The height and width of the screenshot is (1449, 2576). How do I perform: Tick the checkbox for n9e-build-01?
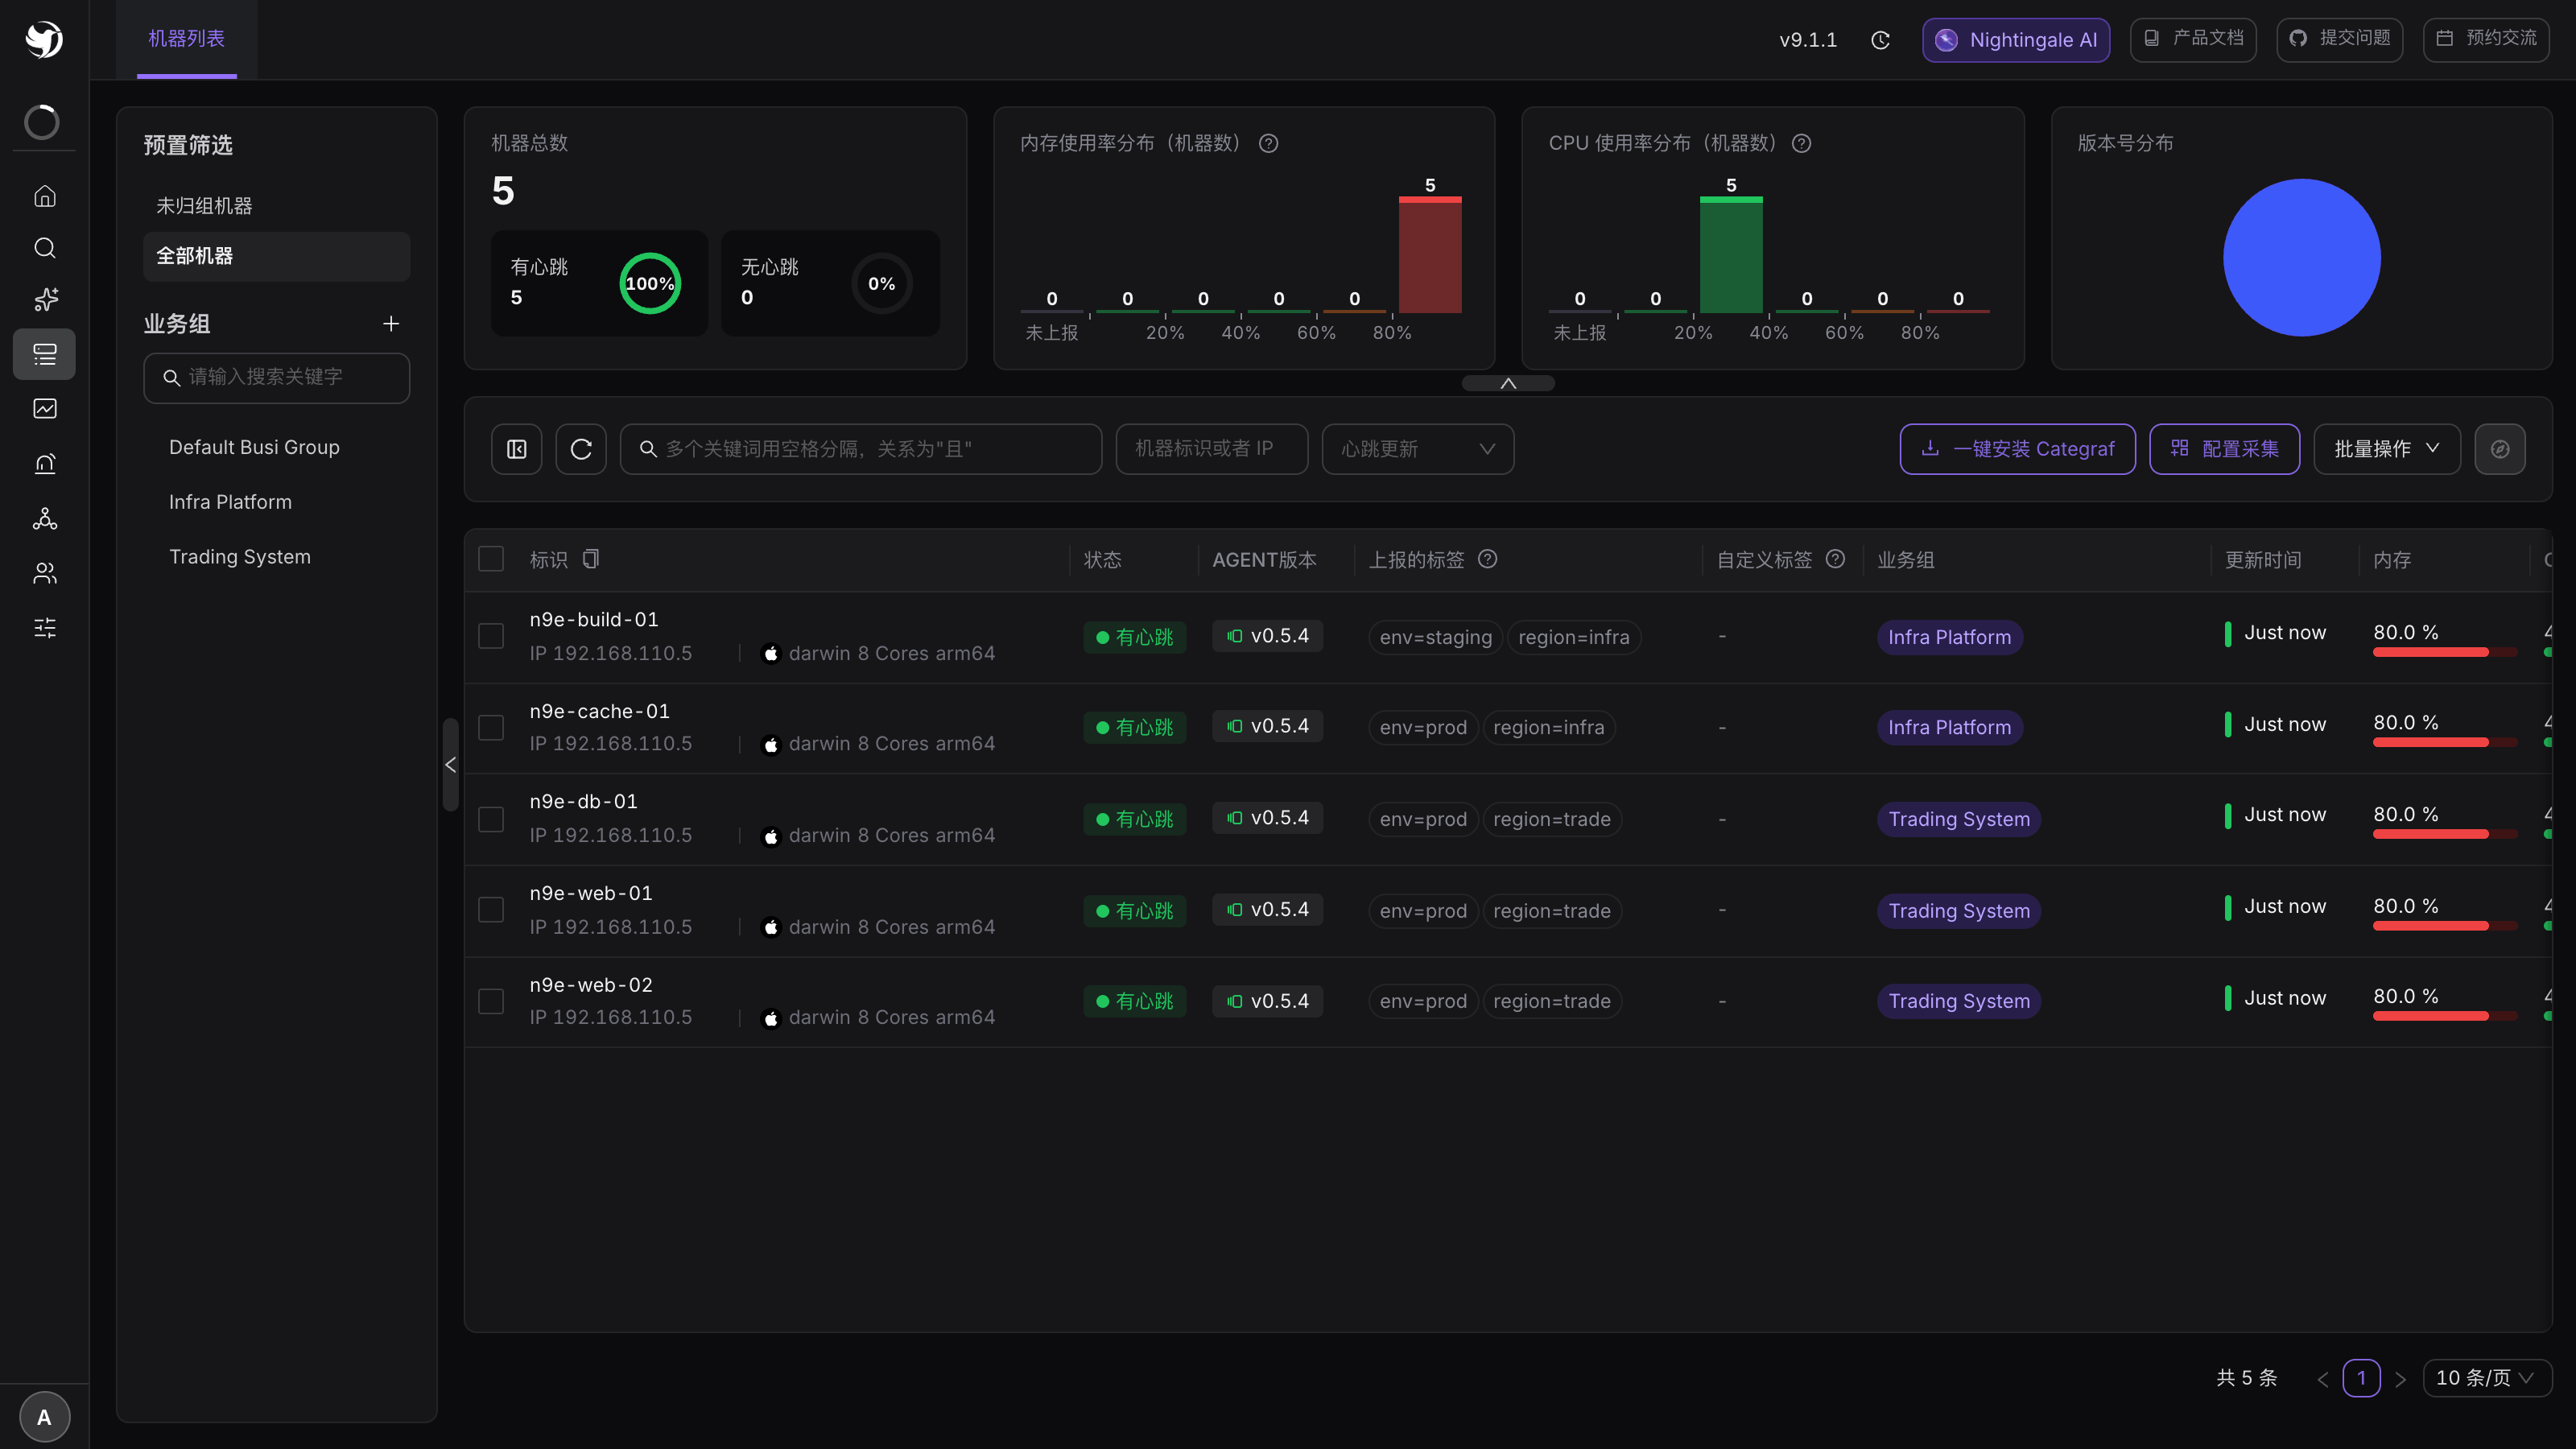(491, 636)
